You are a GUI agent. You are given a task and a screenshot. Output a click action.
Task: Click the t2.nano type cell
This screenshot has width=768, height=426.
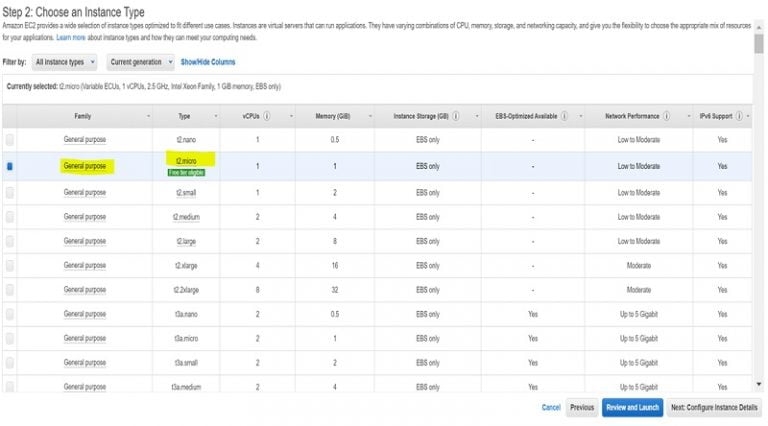186,140
